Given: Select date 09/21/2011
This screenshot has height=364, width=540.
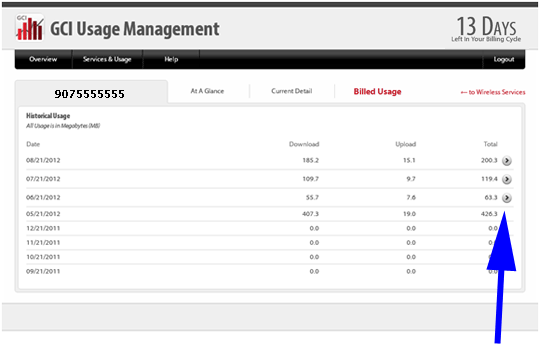Looking at the screenshot, I should (43, 272).
